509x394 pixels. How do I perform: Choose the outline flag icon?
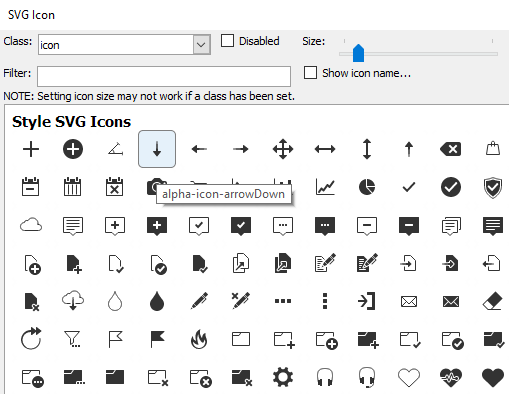click(116, 339)
